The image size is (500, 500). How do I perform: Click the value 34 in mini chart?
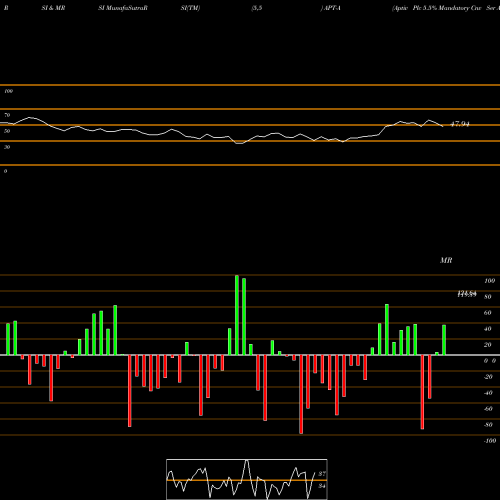click(x=322, y=486)
